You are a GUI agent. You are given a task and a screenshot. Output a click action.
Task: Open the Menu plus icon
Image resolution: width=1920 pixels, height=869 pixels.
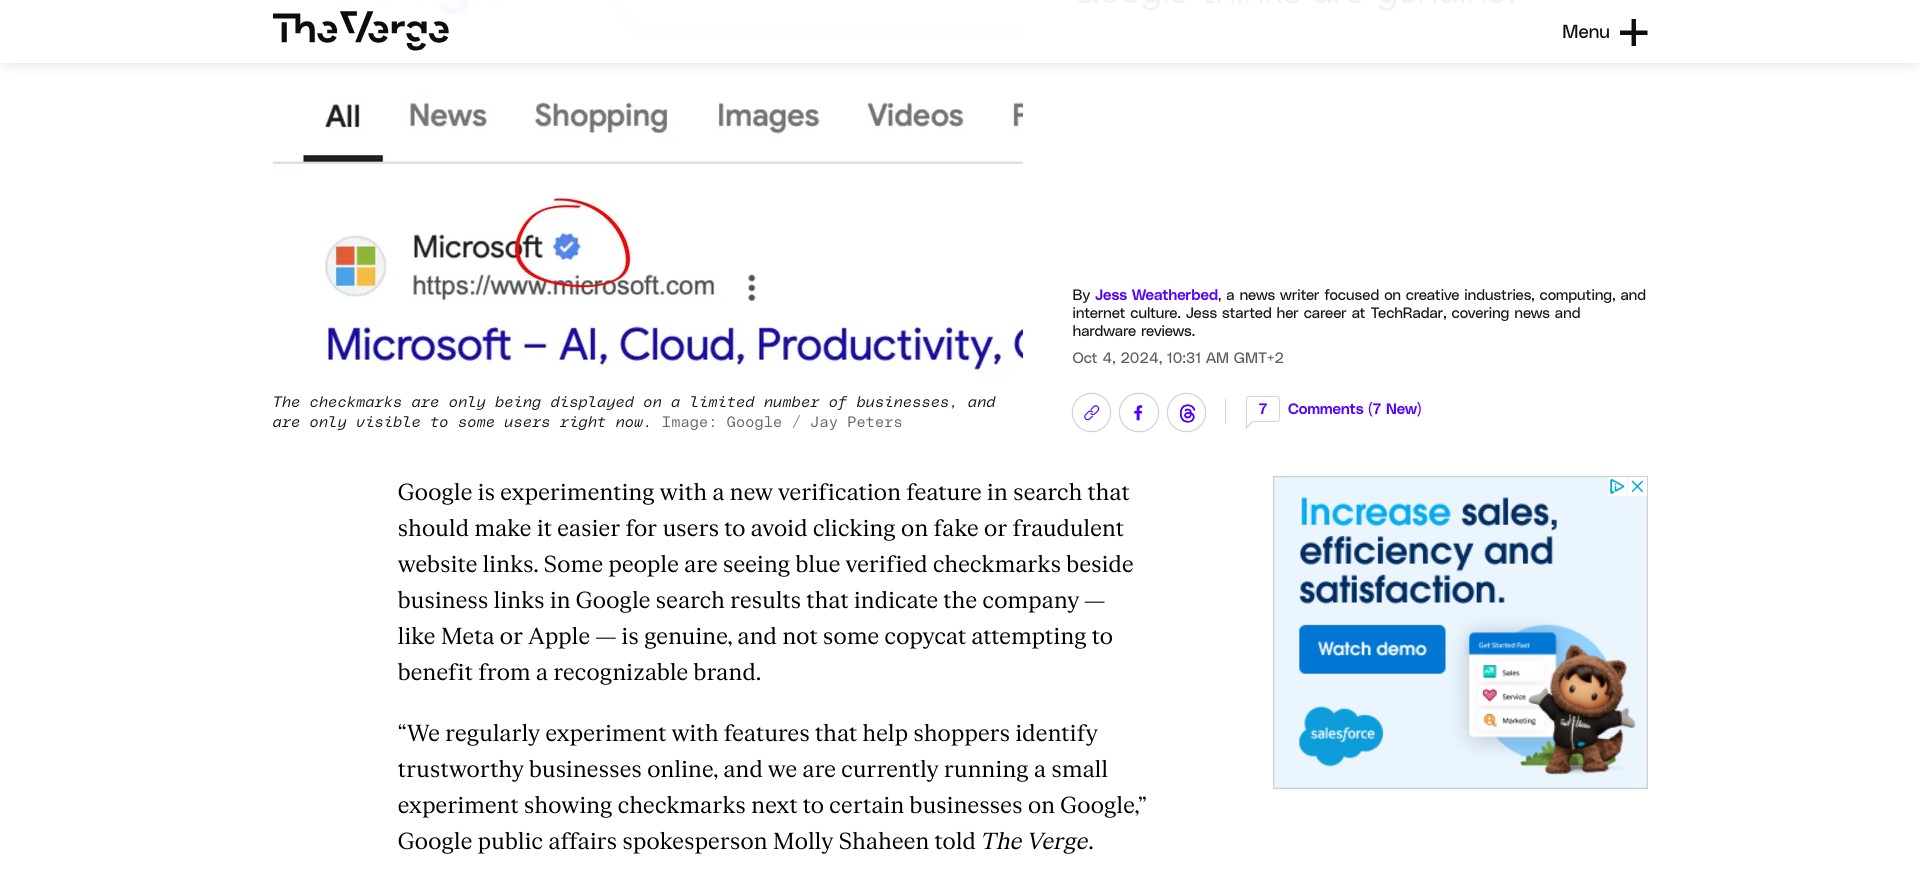point(1633,33)
